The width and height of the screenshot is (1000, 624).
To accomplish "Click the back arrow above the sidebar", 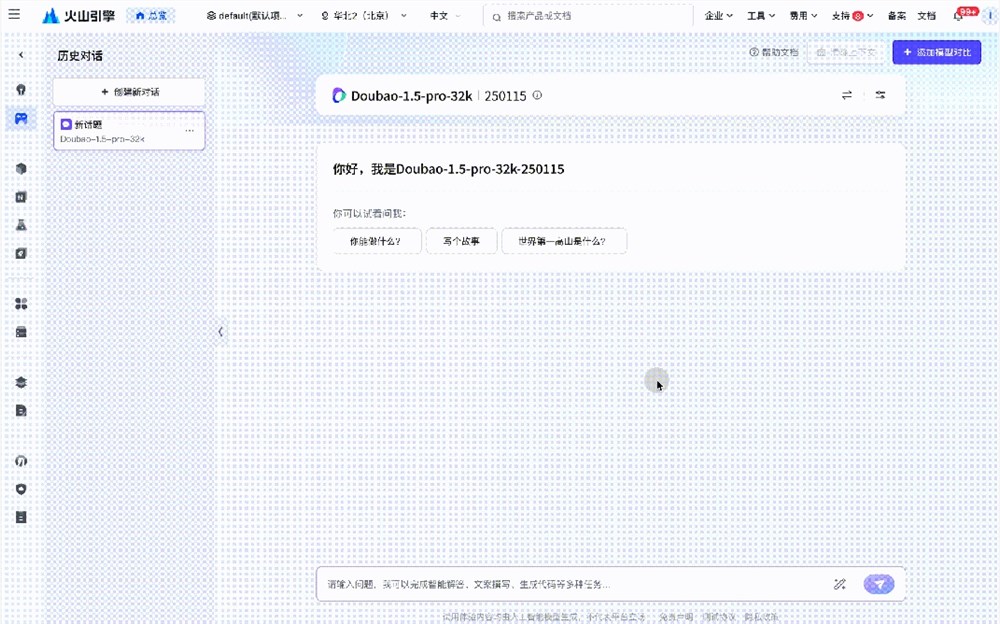I will click(21, 55).
